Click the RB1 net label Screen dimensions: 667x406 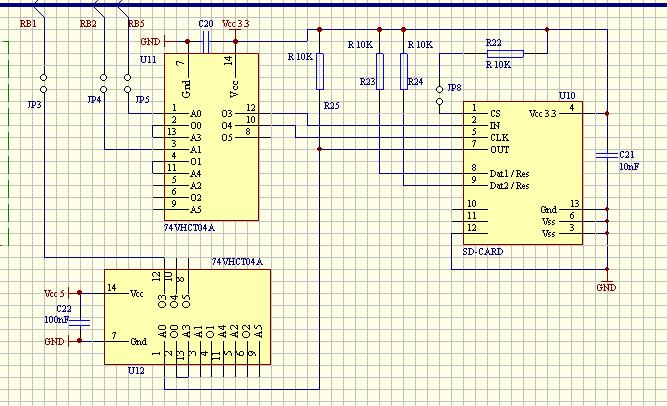[x=28, y=23]
